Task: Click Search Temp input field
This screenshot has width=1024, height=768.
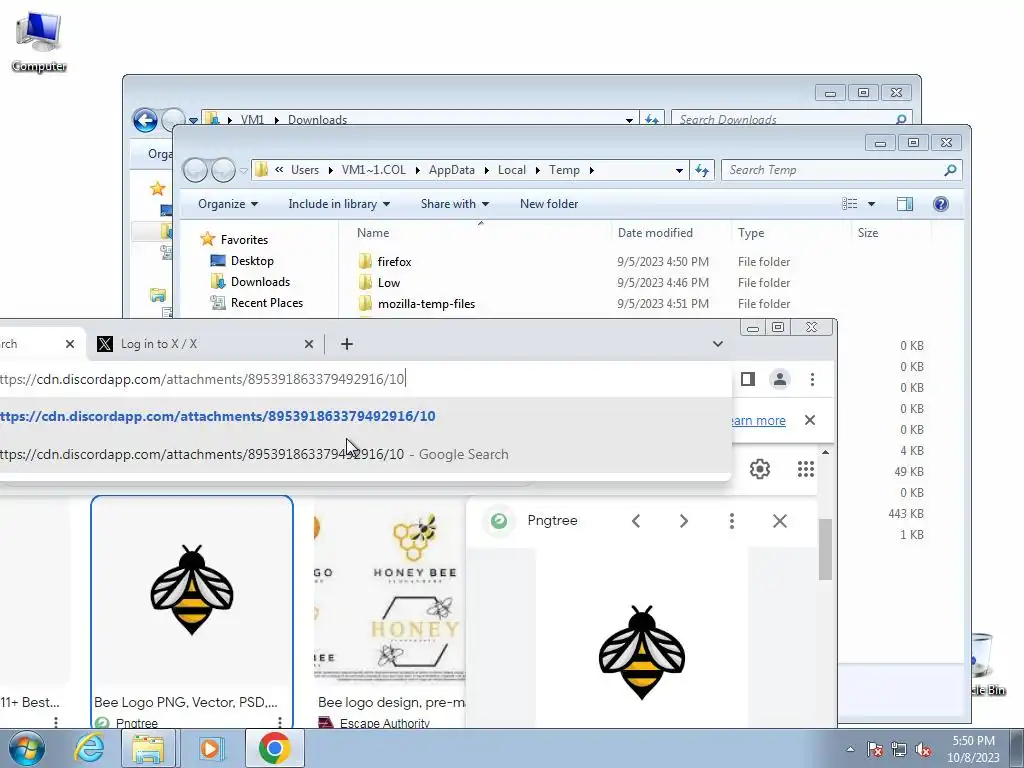Action: pos(833,170)
